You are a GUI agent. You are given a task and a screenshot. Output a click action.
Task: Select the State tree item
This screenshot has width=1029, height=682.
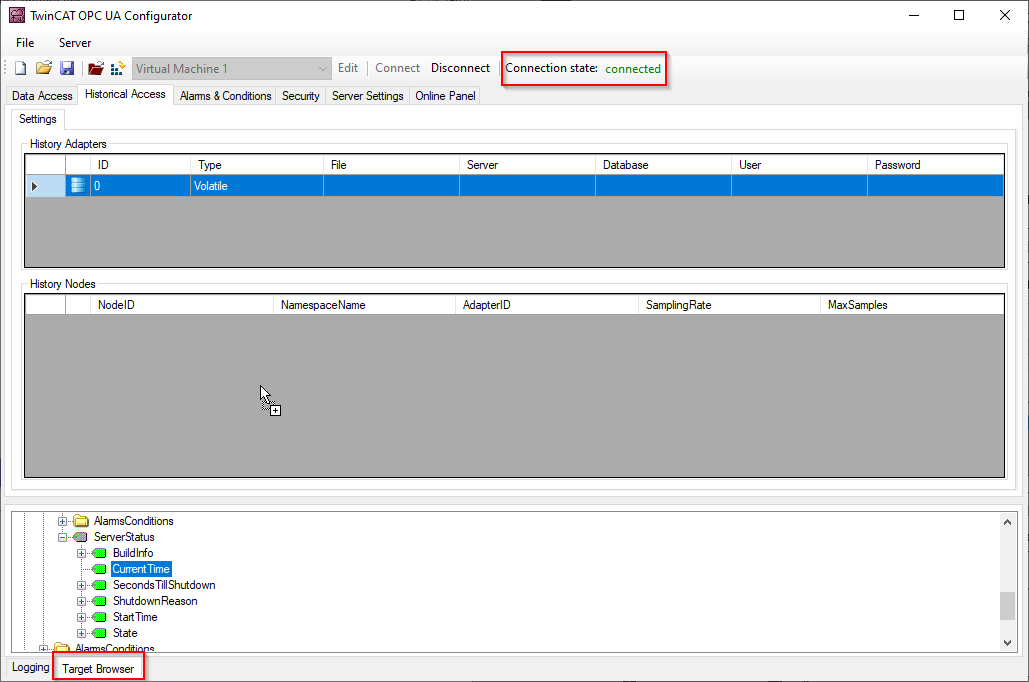tap(125, 633)
